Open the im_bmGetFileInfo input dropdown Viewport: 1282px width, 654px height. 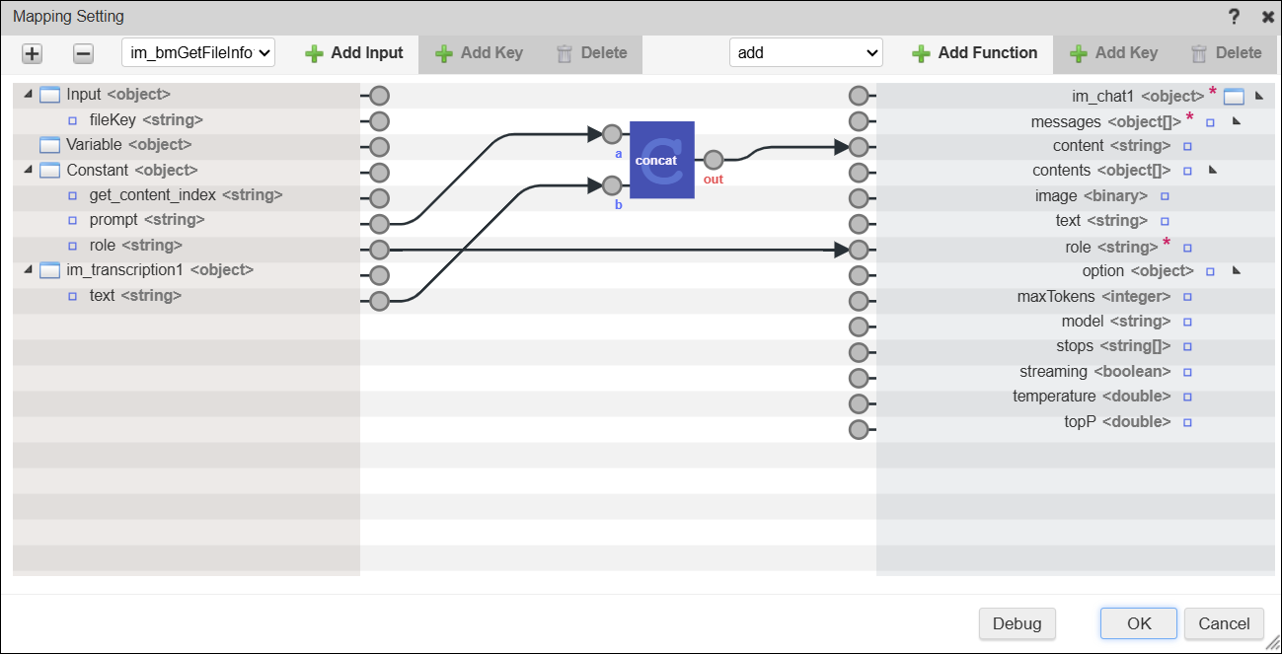pyautogui.click(x=198, y=53)
